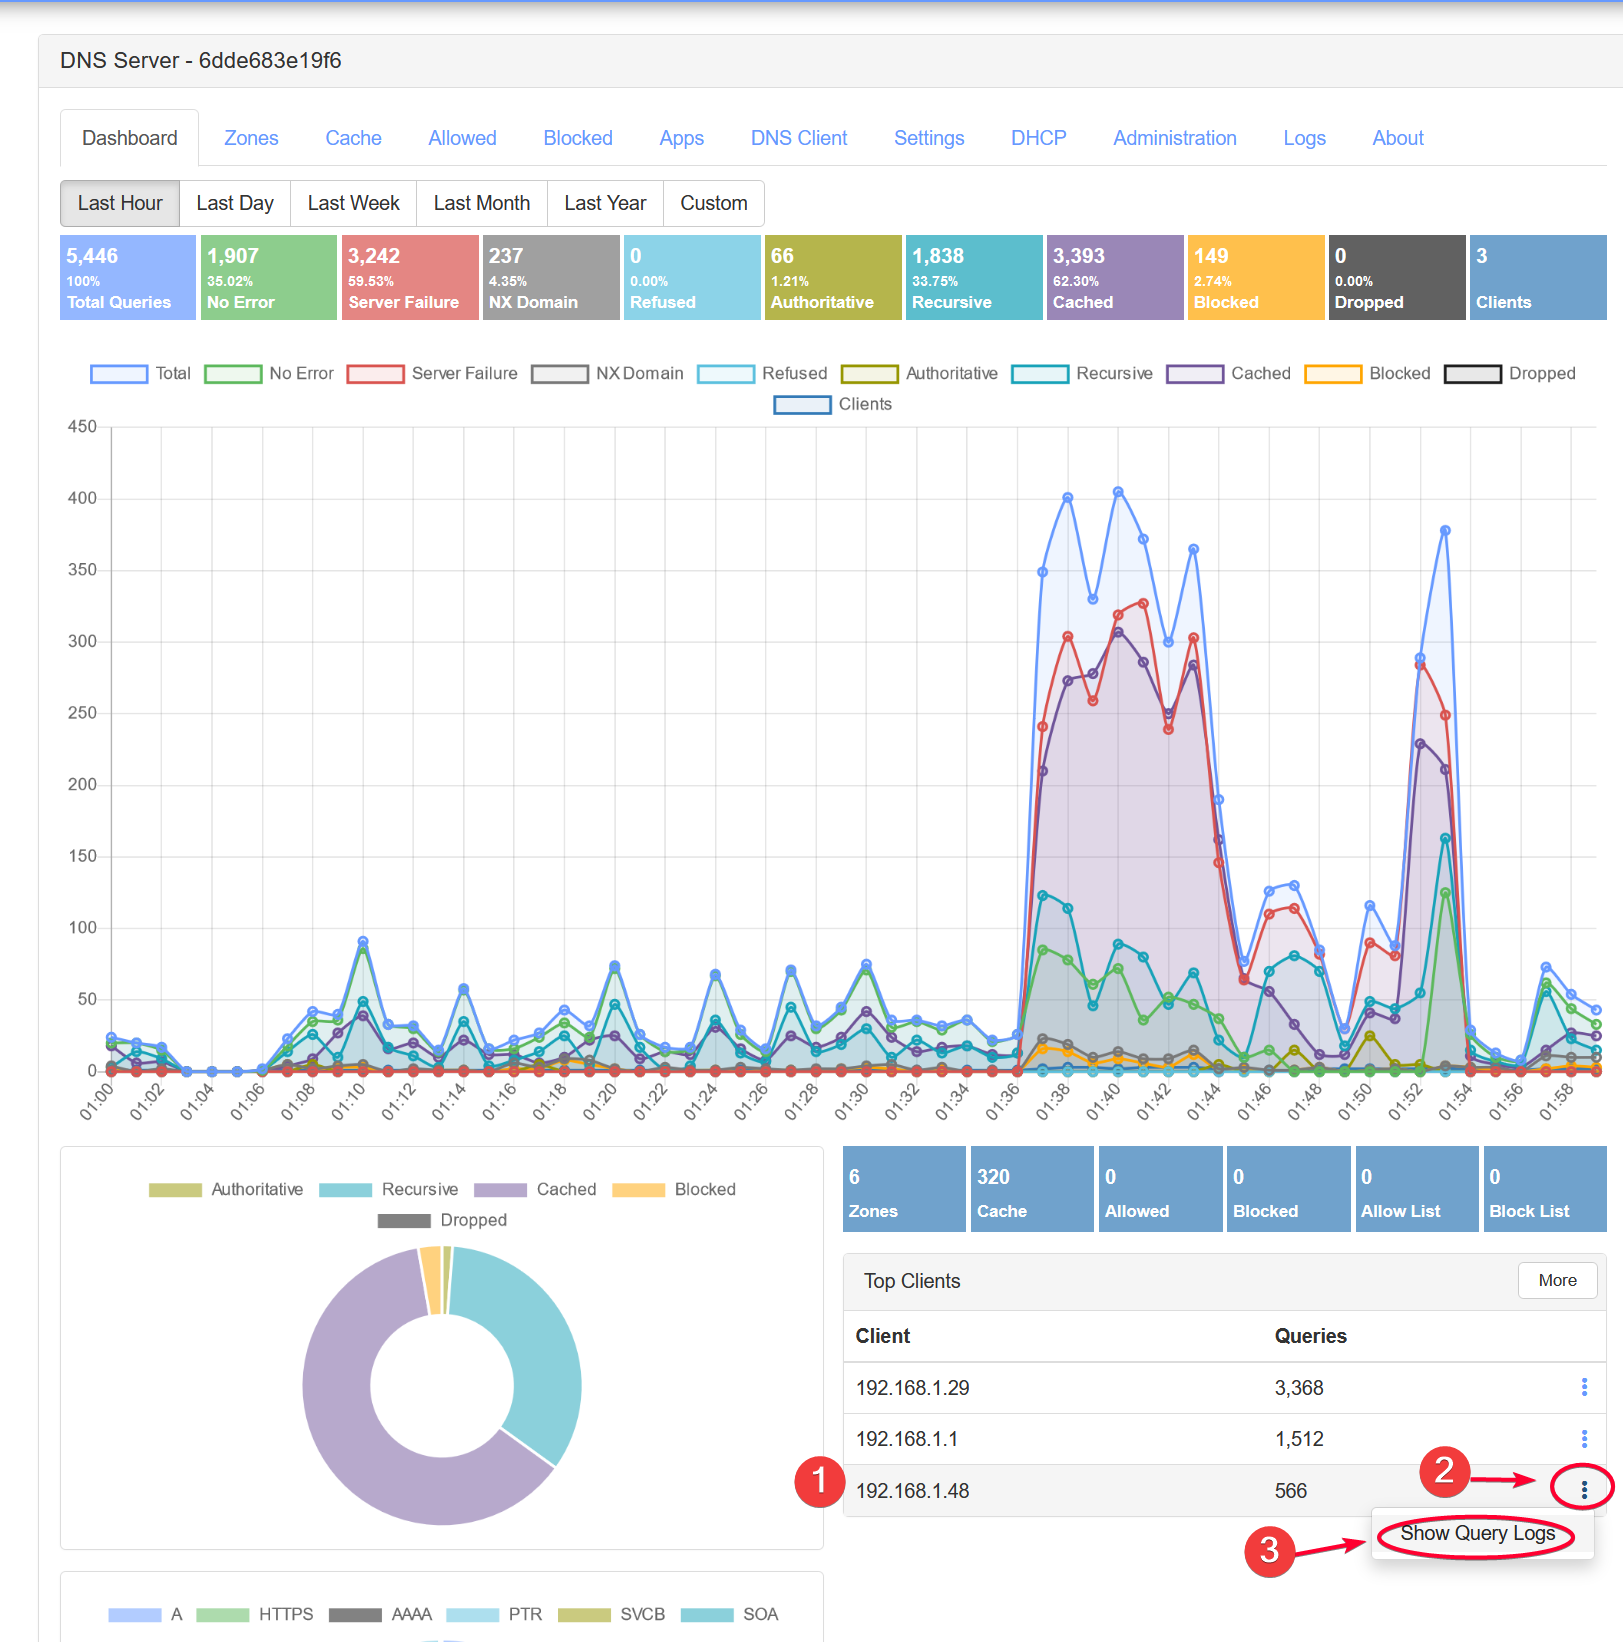The width and height of the screenshot is (1623, 1642).
Task: Click the 66 Authoritative stat tile
Action: pyautogui.click(x=833, y=278)
